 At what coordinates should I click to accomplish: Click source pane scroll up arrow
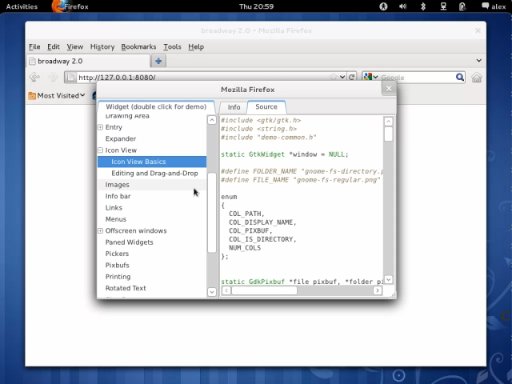tap(388, 121)
